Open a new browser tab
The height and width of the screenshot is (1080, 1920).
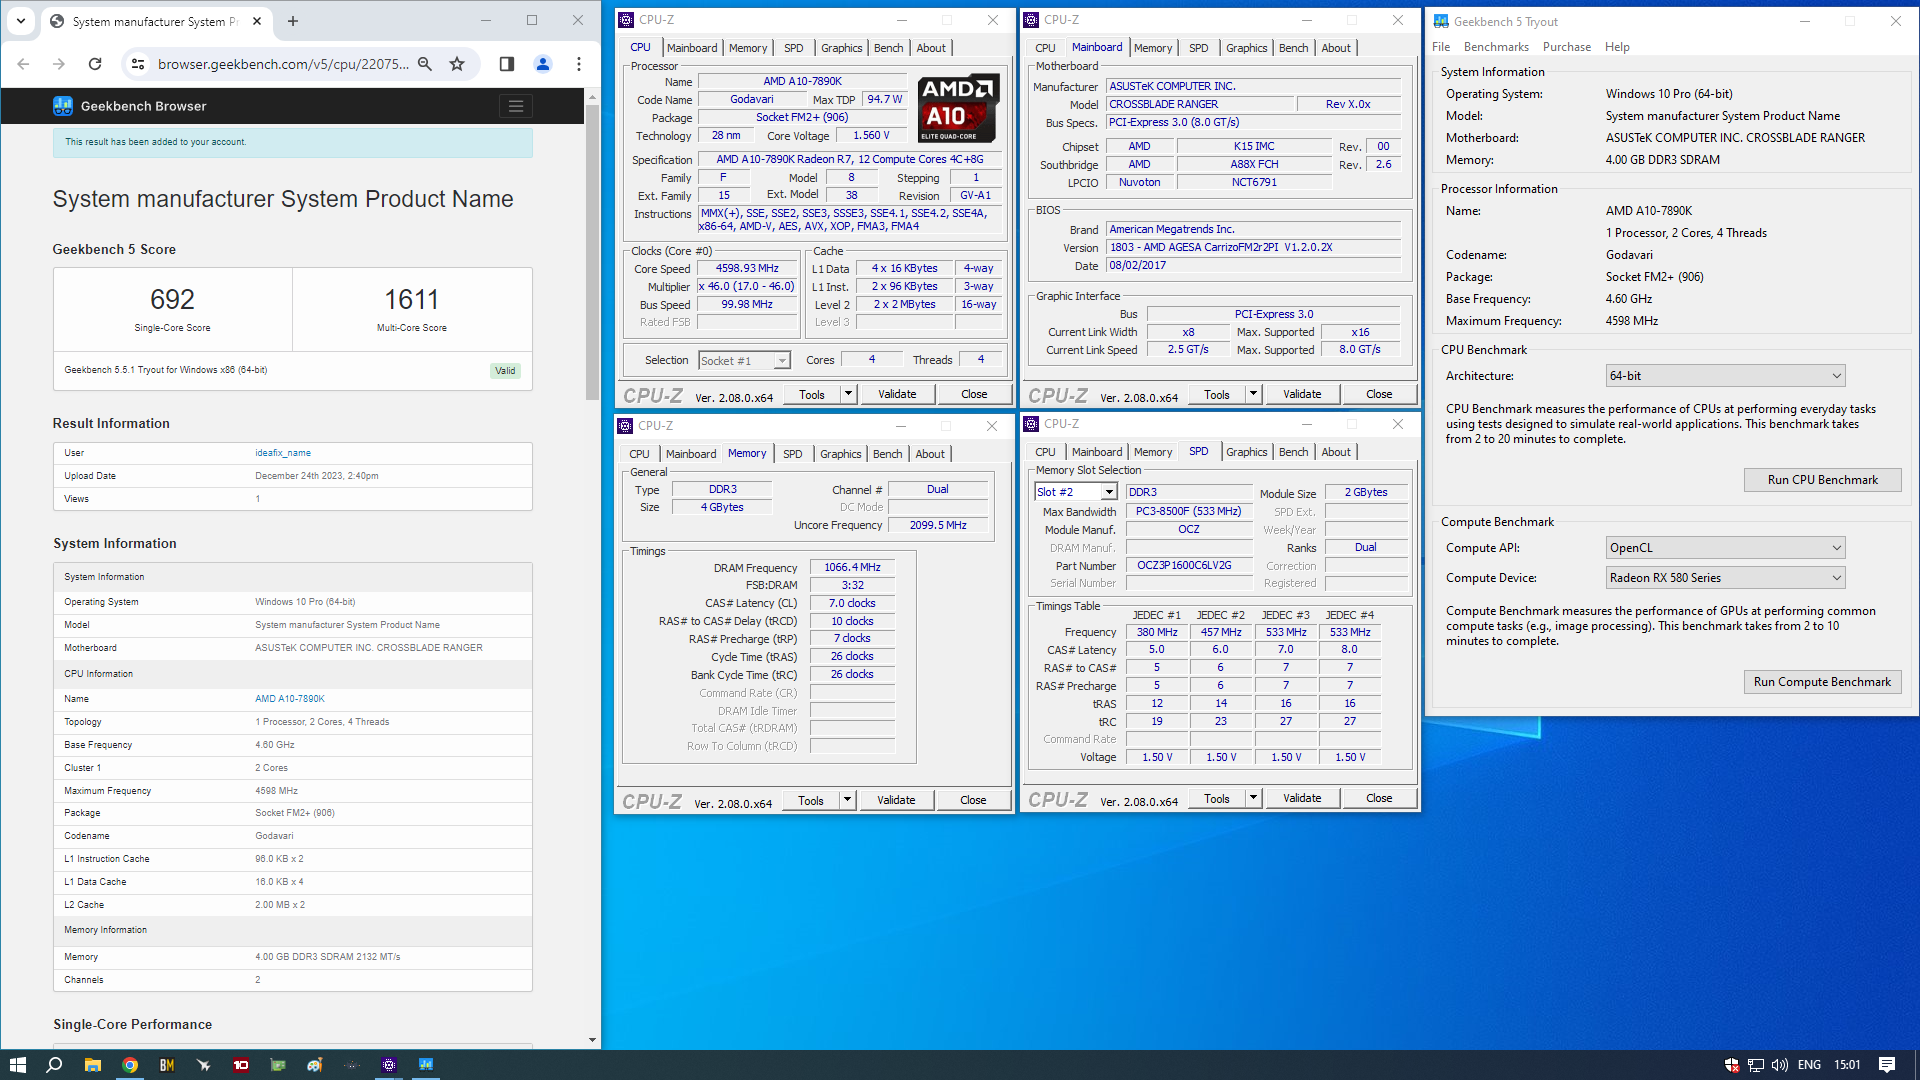[x=293, y=21]
